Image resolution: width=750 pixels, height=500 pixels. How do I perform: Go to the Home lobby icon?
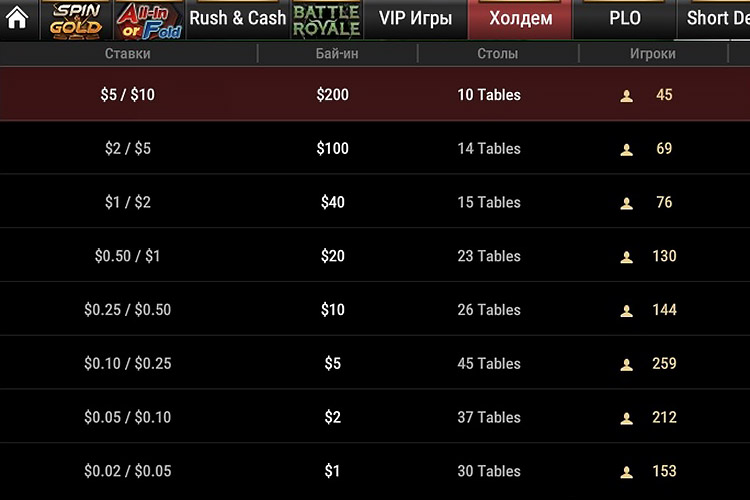pos(16,18)
